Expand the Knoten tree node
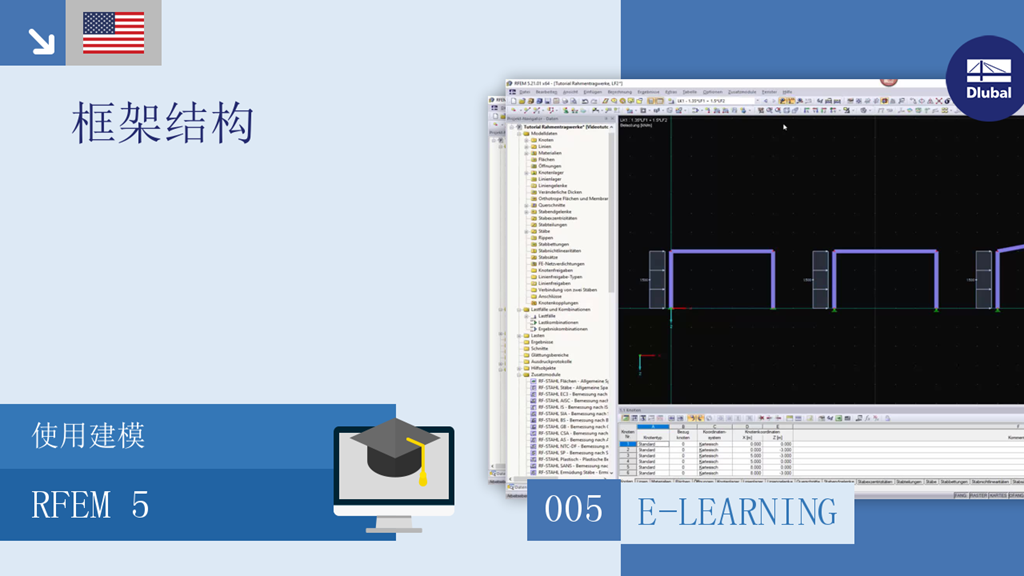The image size is (1024, 576). coord(526,140)
